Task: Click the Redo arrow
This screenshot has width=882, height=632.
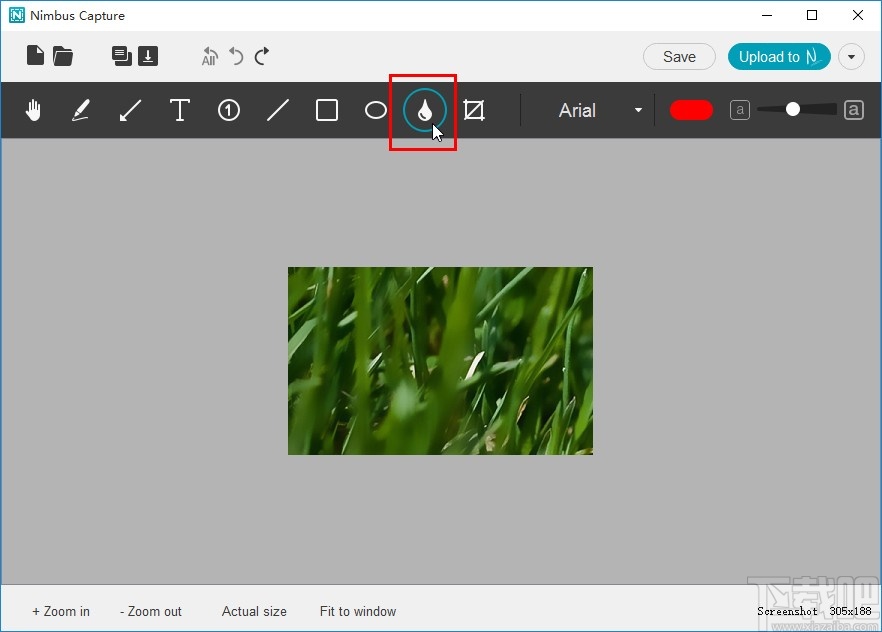Action: click(x=261, y=56)
